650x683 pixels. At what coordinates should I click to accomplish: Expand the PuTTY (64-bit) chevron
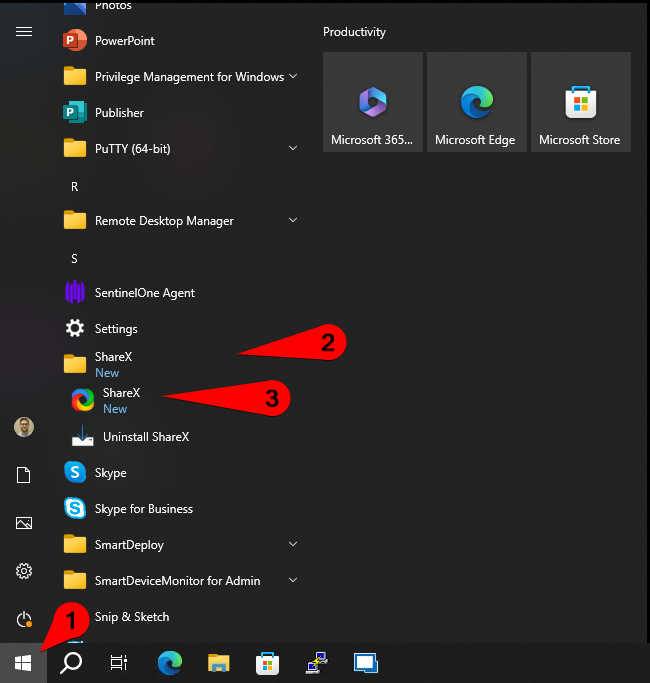pyautogui.click(x=293, y=148)
